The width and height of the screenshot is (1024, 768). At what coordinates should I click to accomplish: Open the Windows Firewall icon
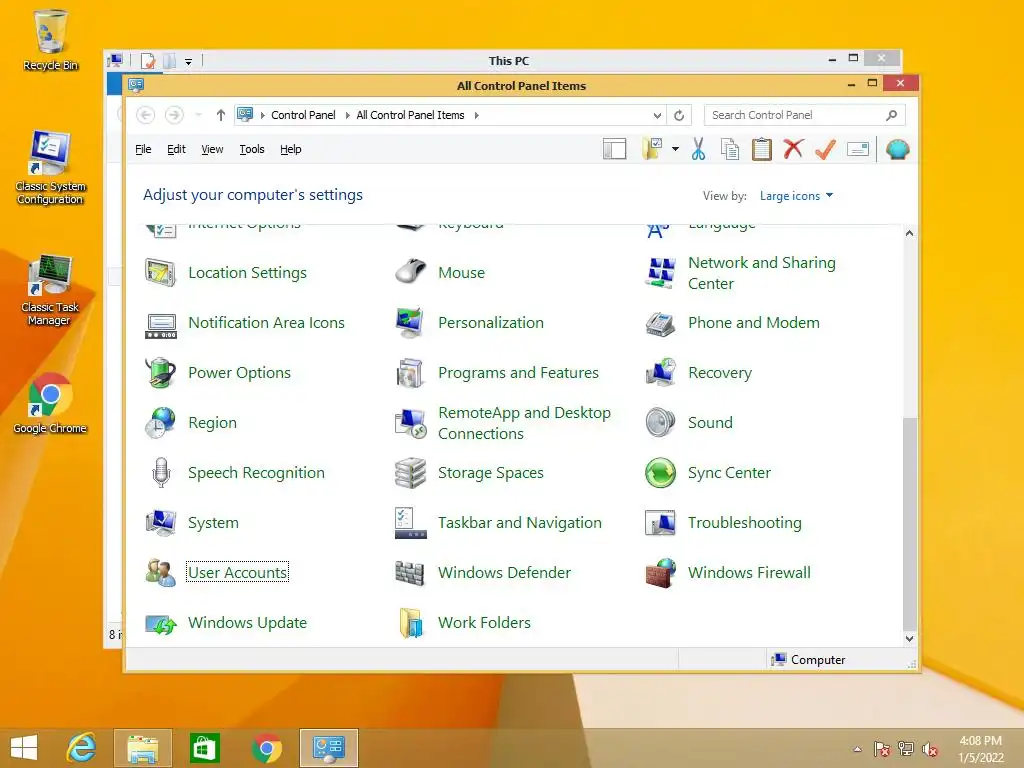(x=660, y=573)
